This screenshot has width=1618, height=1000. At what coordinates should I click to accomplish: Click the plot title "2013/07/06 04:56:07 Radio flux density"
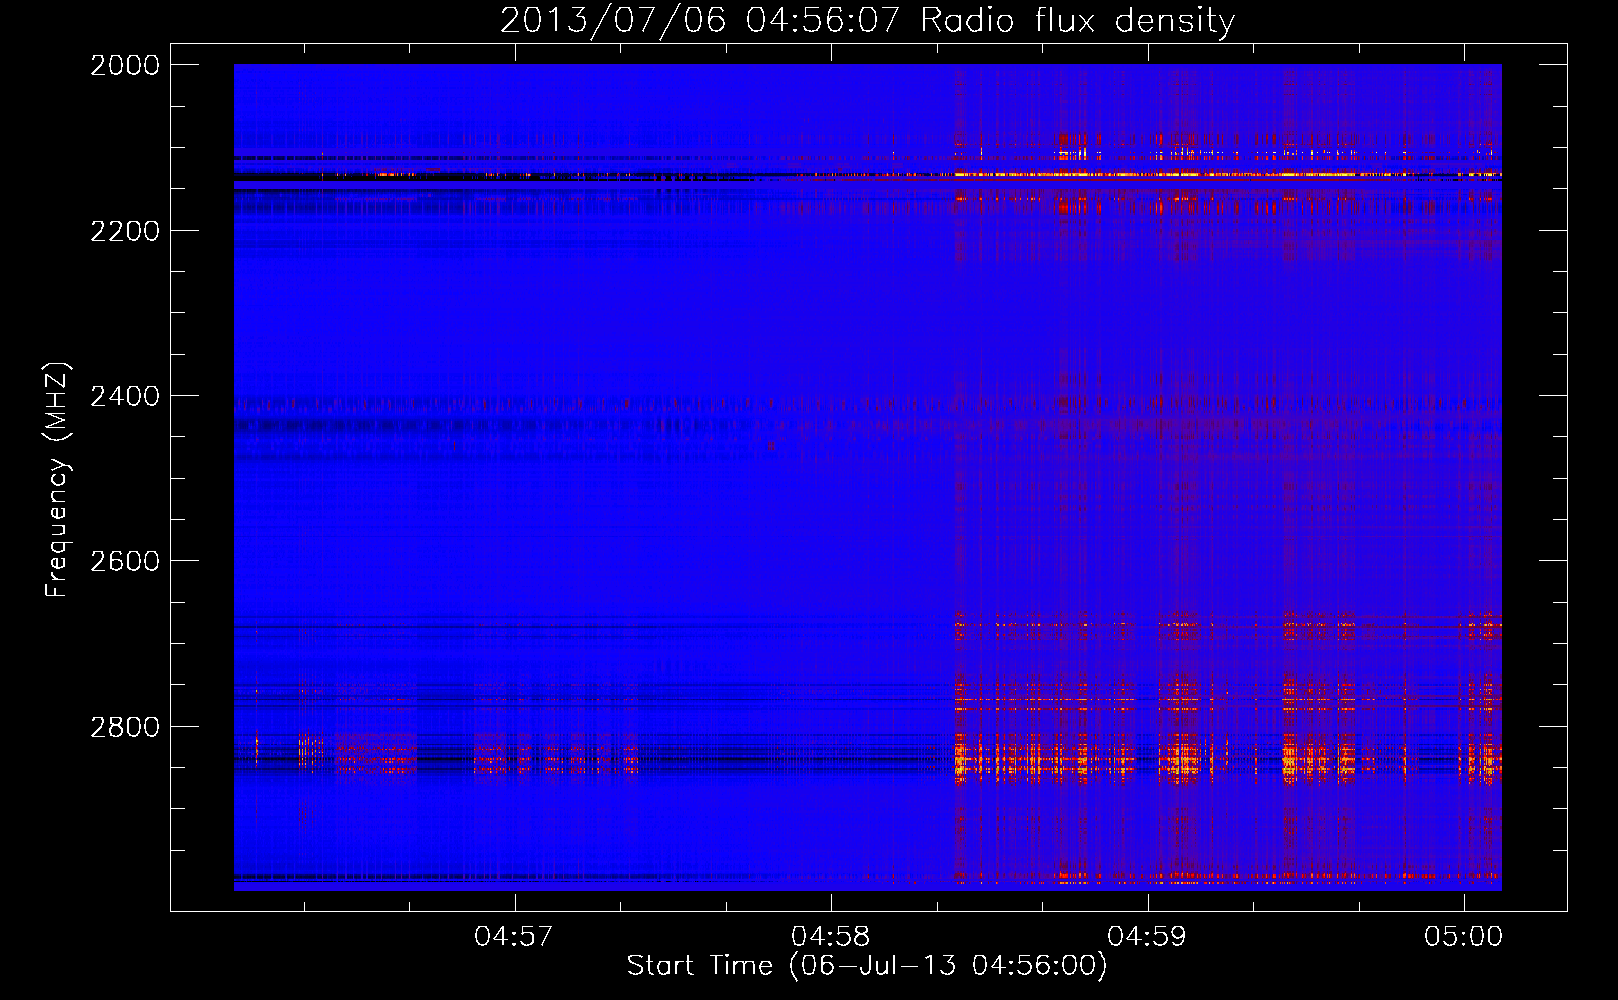867,20
